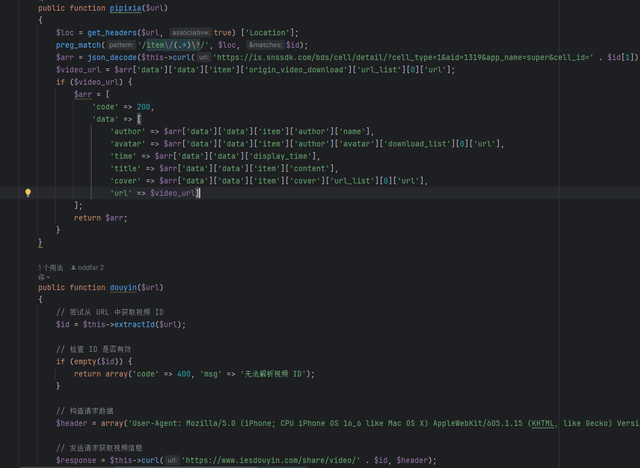Screen dimensions: 640x468
Task: Click the highlighted bracket after 'data' =>
Action: click(x=139, y=119)
